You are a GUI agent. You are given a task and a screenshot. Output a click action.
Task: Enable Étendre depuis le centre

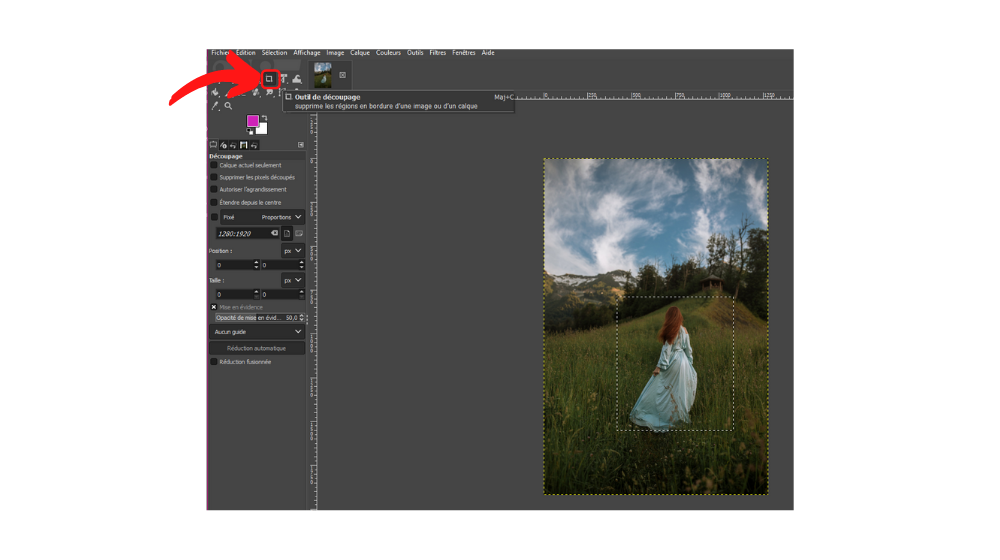point(214,202)
